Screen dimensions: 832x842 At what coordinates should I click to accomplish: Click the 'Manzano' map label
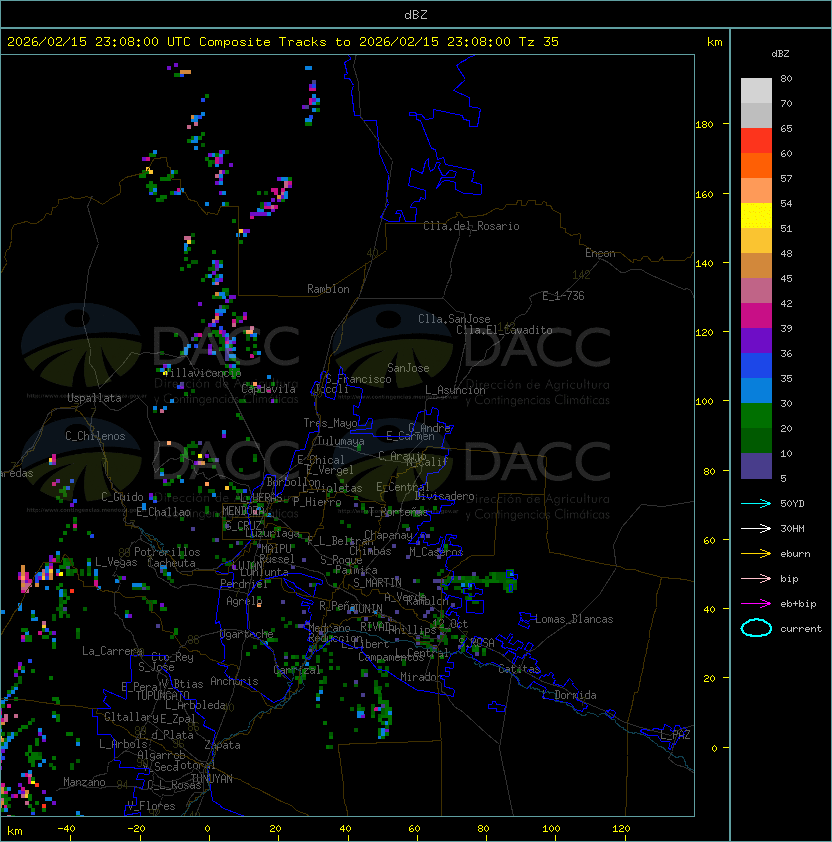[84, 782]
